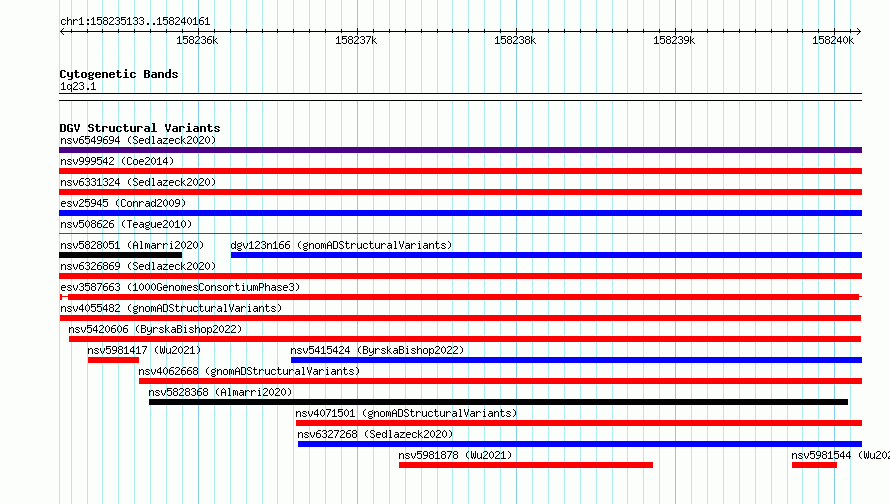The width and height of the screenshot is (890, 504).
Task: Select the nsv5415424 (ByrskaBishop2022) blue bar
Action: [576, 360]
